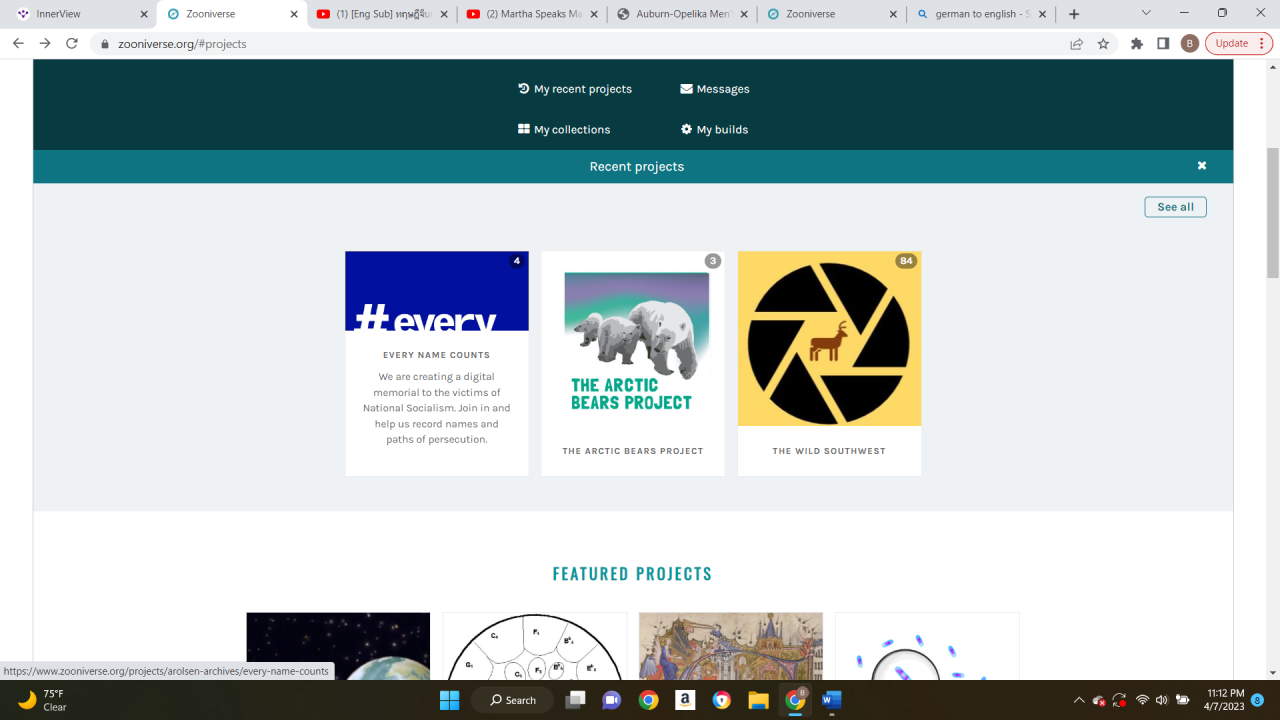Open Messages link
Image resolution: width=1280 pixels, height=720 pixels.
[x=715, y=89]
